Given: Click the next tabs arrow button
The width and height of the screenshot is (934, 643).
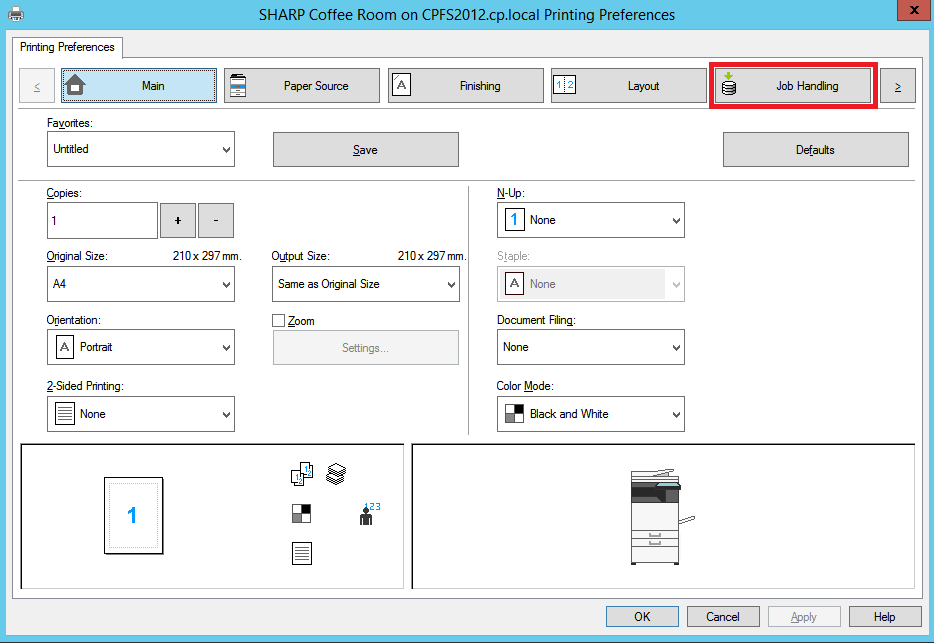Looking at the screenshot, I should [x=898, y=86].
